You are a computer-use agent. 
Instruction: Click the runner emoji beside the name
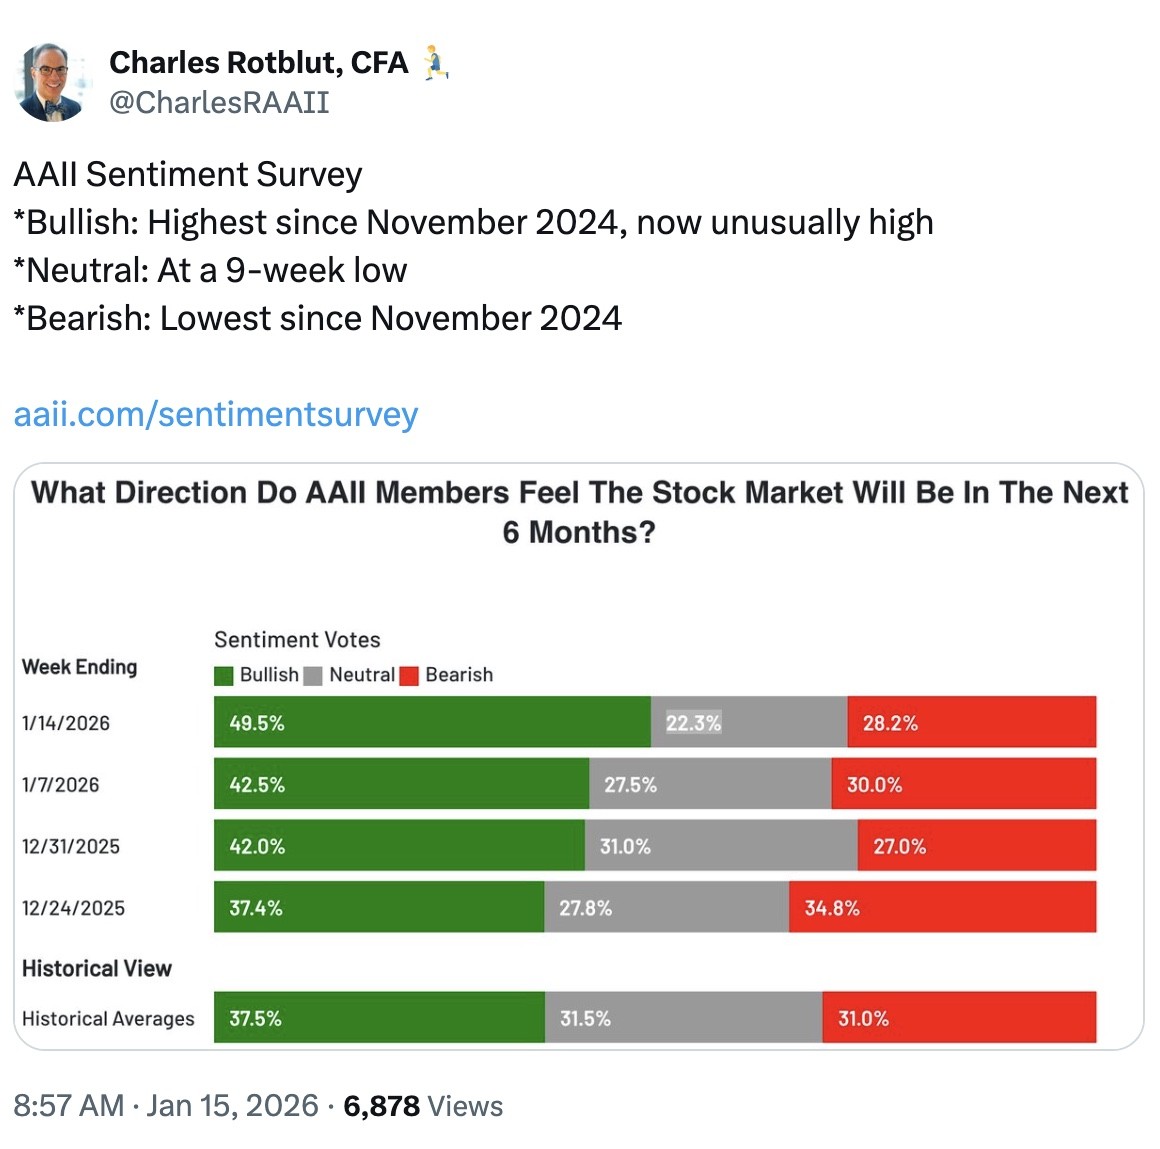coord(433,62)
